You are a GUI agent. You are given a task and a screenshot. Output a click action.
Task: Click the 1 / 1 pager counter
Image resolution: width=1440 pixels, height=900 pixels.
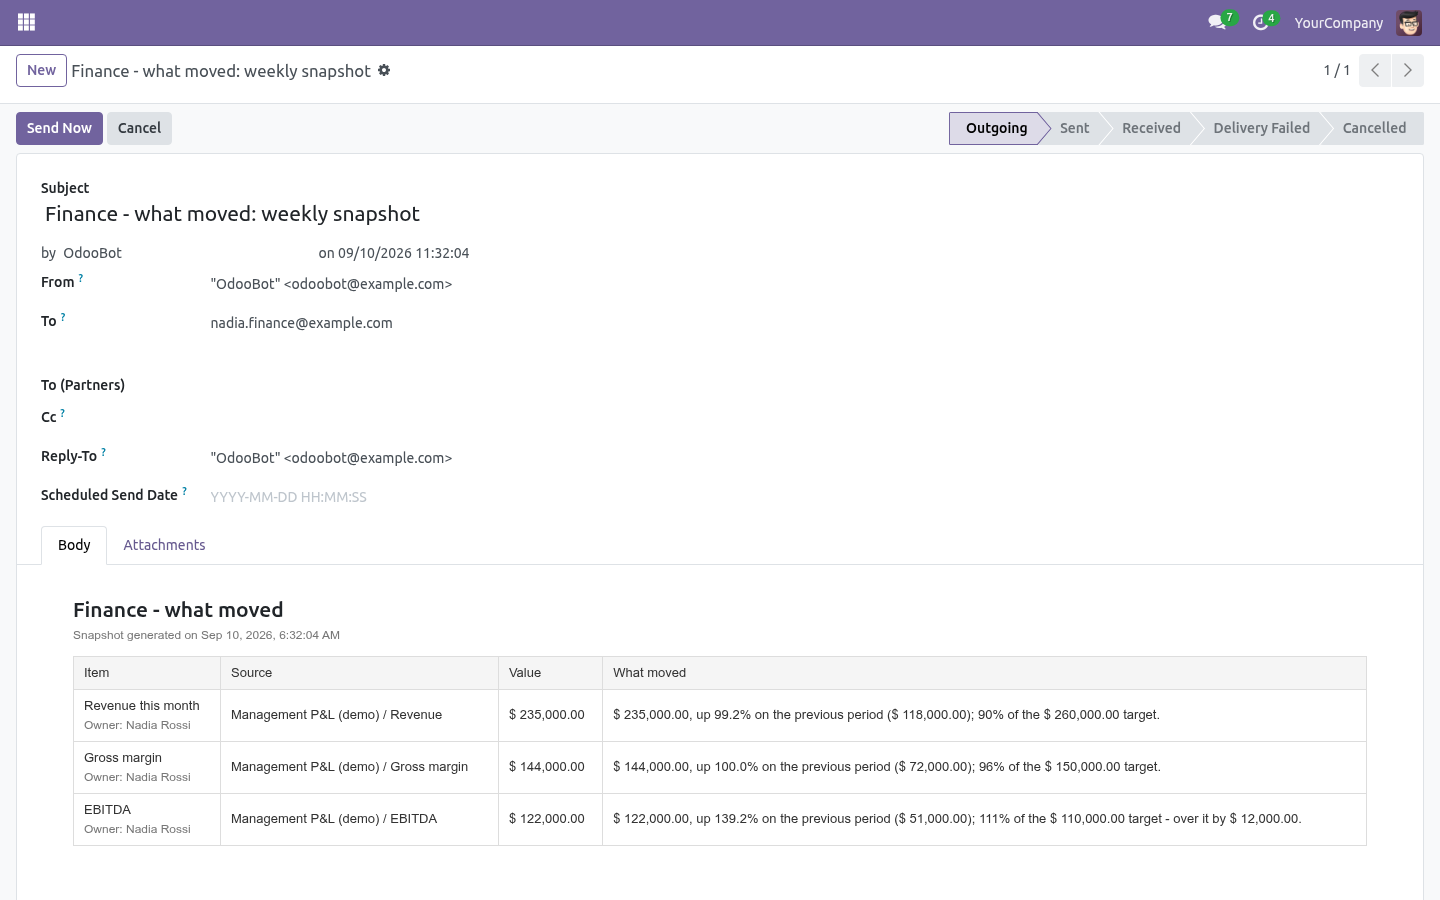1337,70
